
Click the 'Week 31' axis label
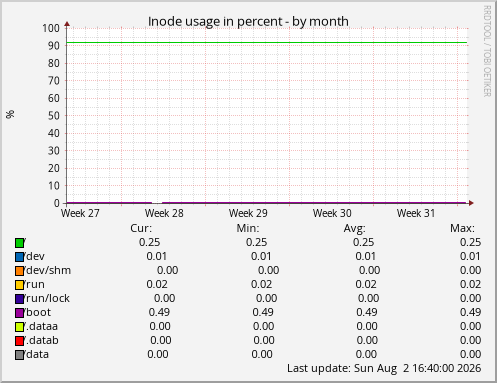click(x=416, y=213)
